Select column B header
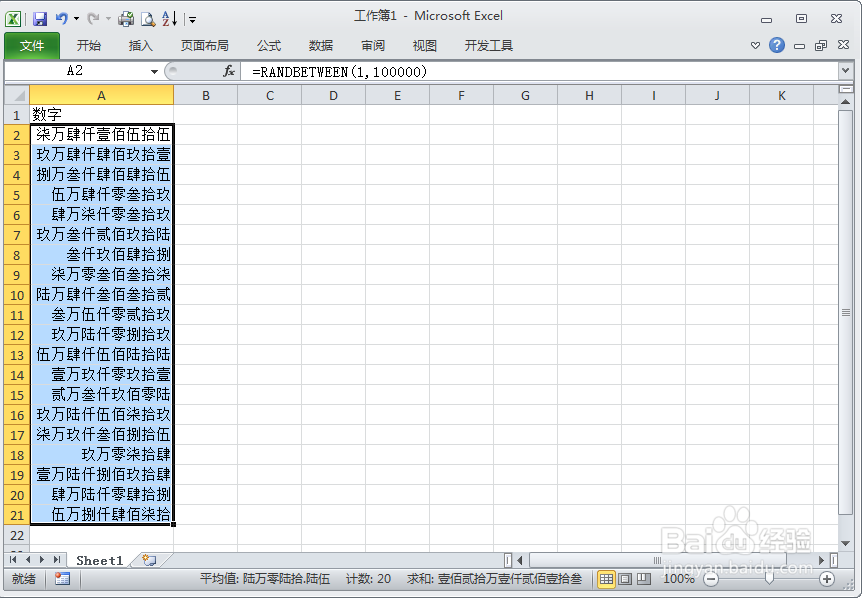862x598 pixels. pyautogui.click(x=206, y=96)
